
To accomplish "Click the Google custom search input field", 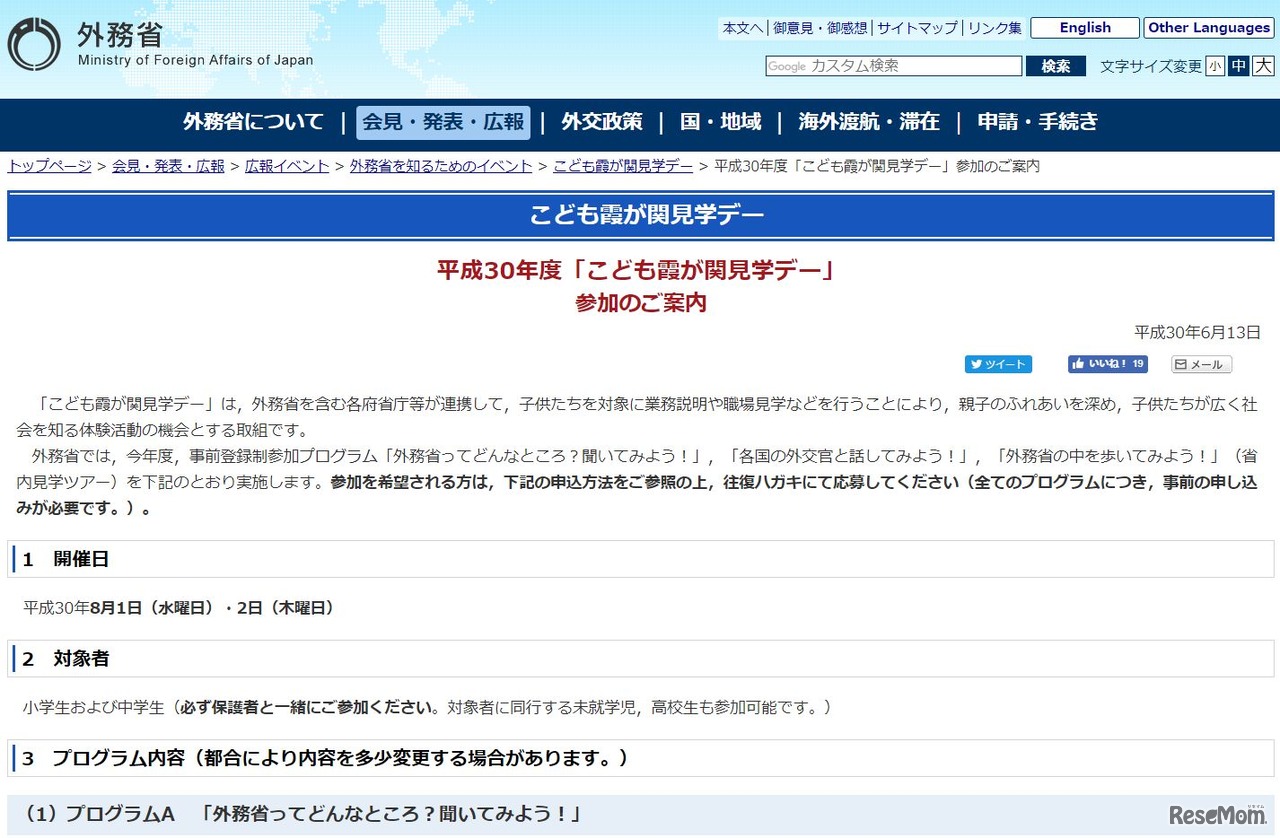I will [893, 66].
